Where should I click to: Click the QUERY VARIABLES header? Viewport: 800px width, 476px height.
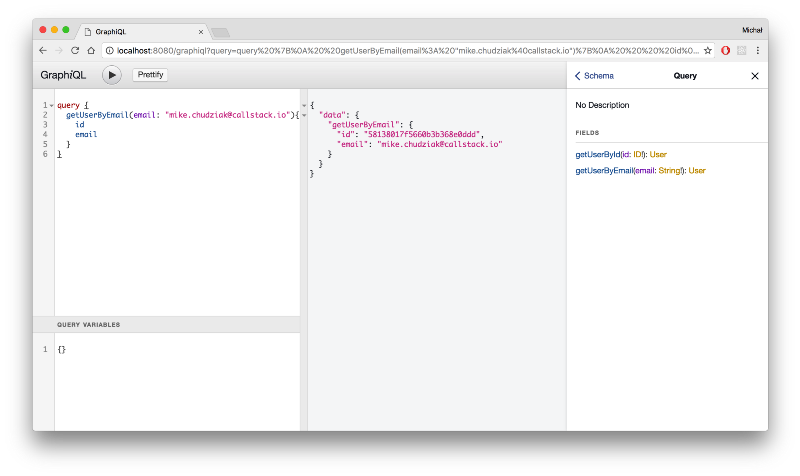click(166, 324)
